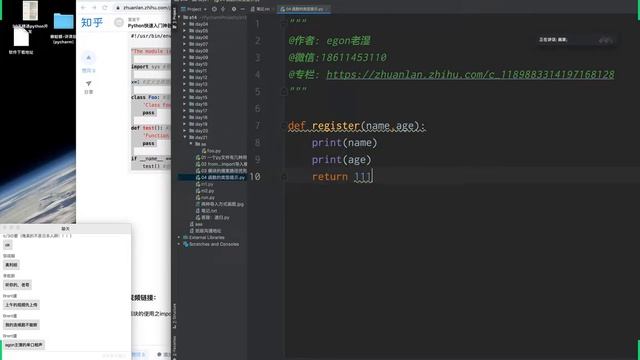Select the day14 folder row
Viewport: 640px width, 360px height.
(212, 91)
